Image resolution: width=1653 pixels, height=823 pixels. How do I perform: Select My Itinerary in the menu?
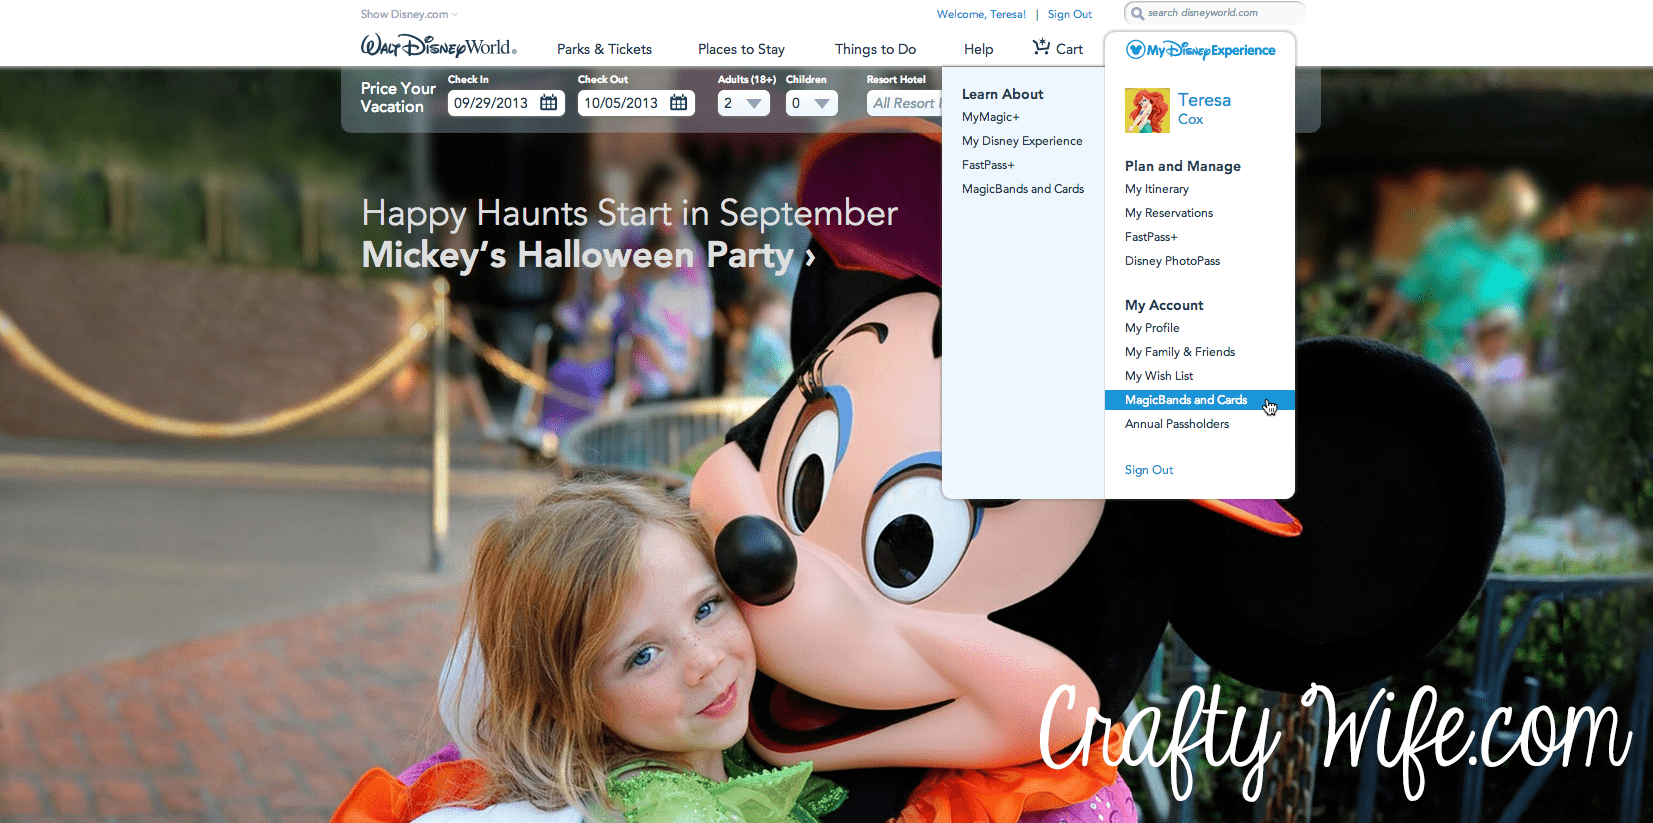(1157, 189)
